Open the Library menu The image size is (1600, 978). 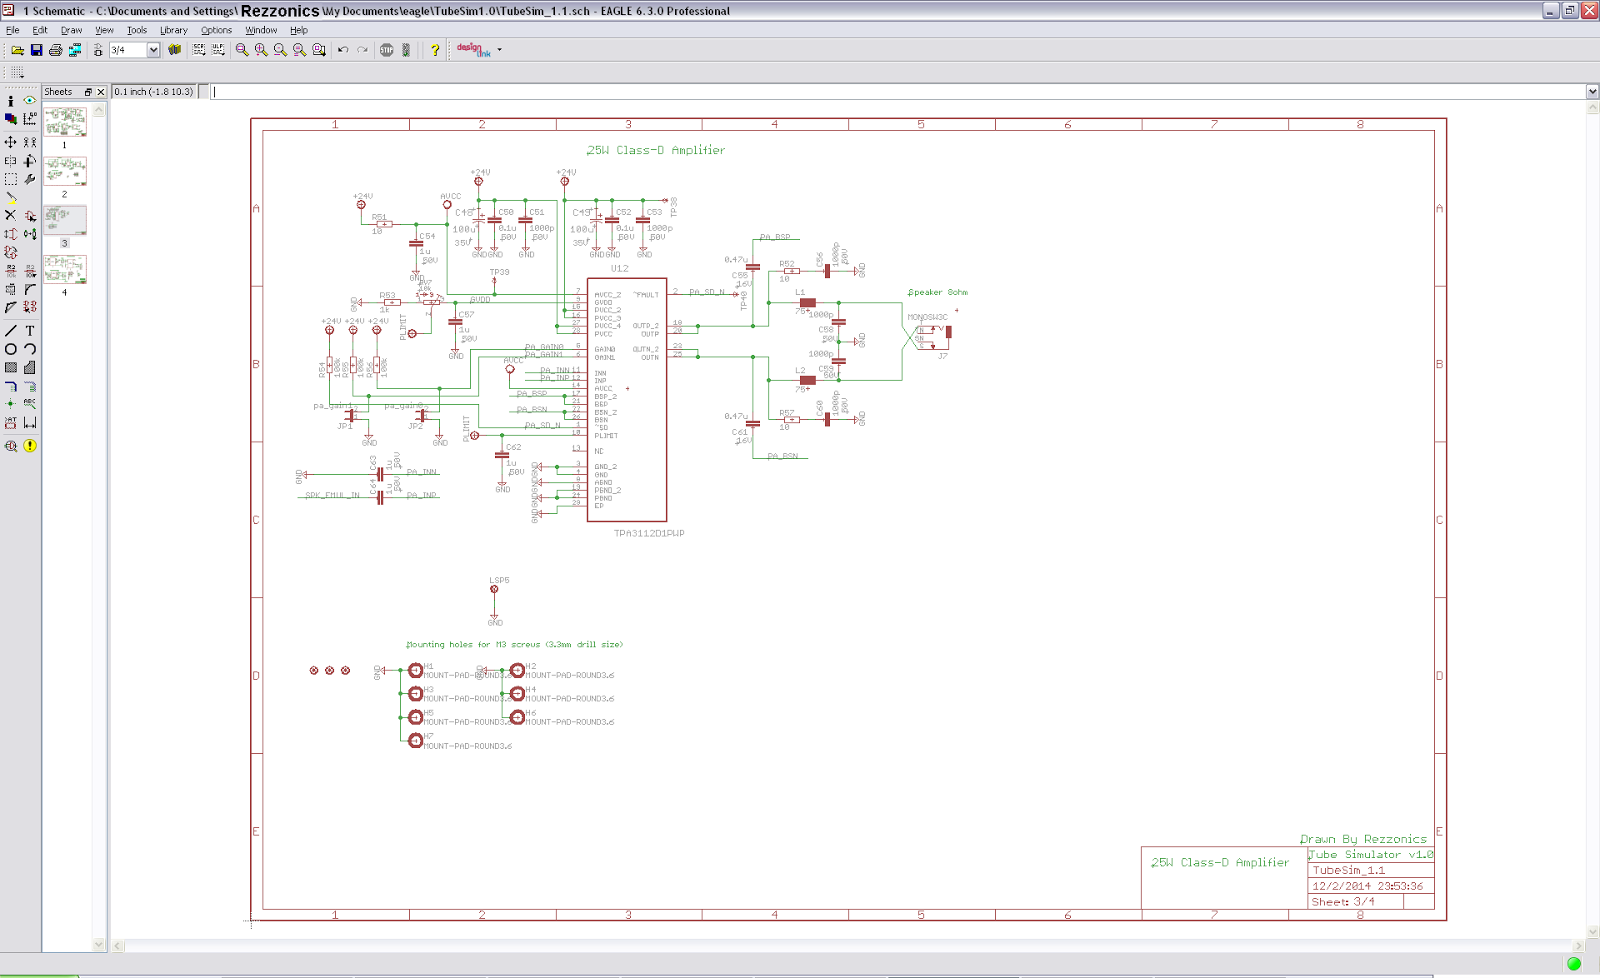[x=173, y=30]
